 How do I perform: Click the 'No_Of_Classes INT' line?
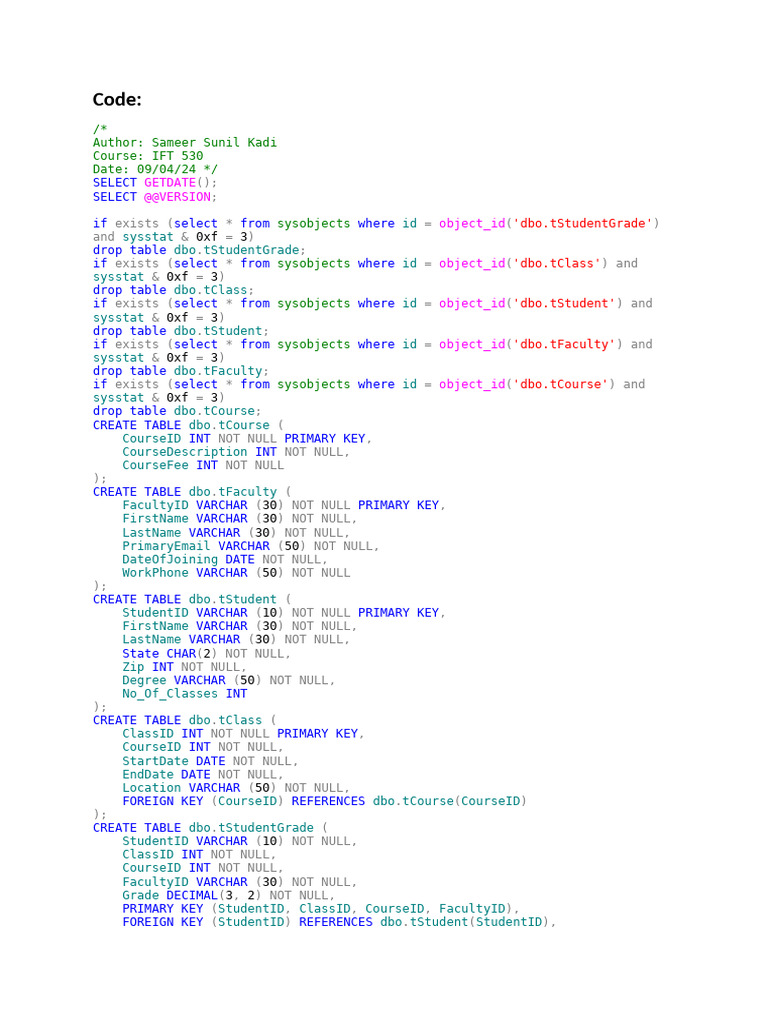tap(185, 694)
